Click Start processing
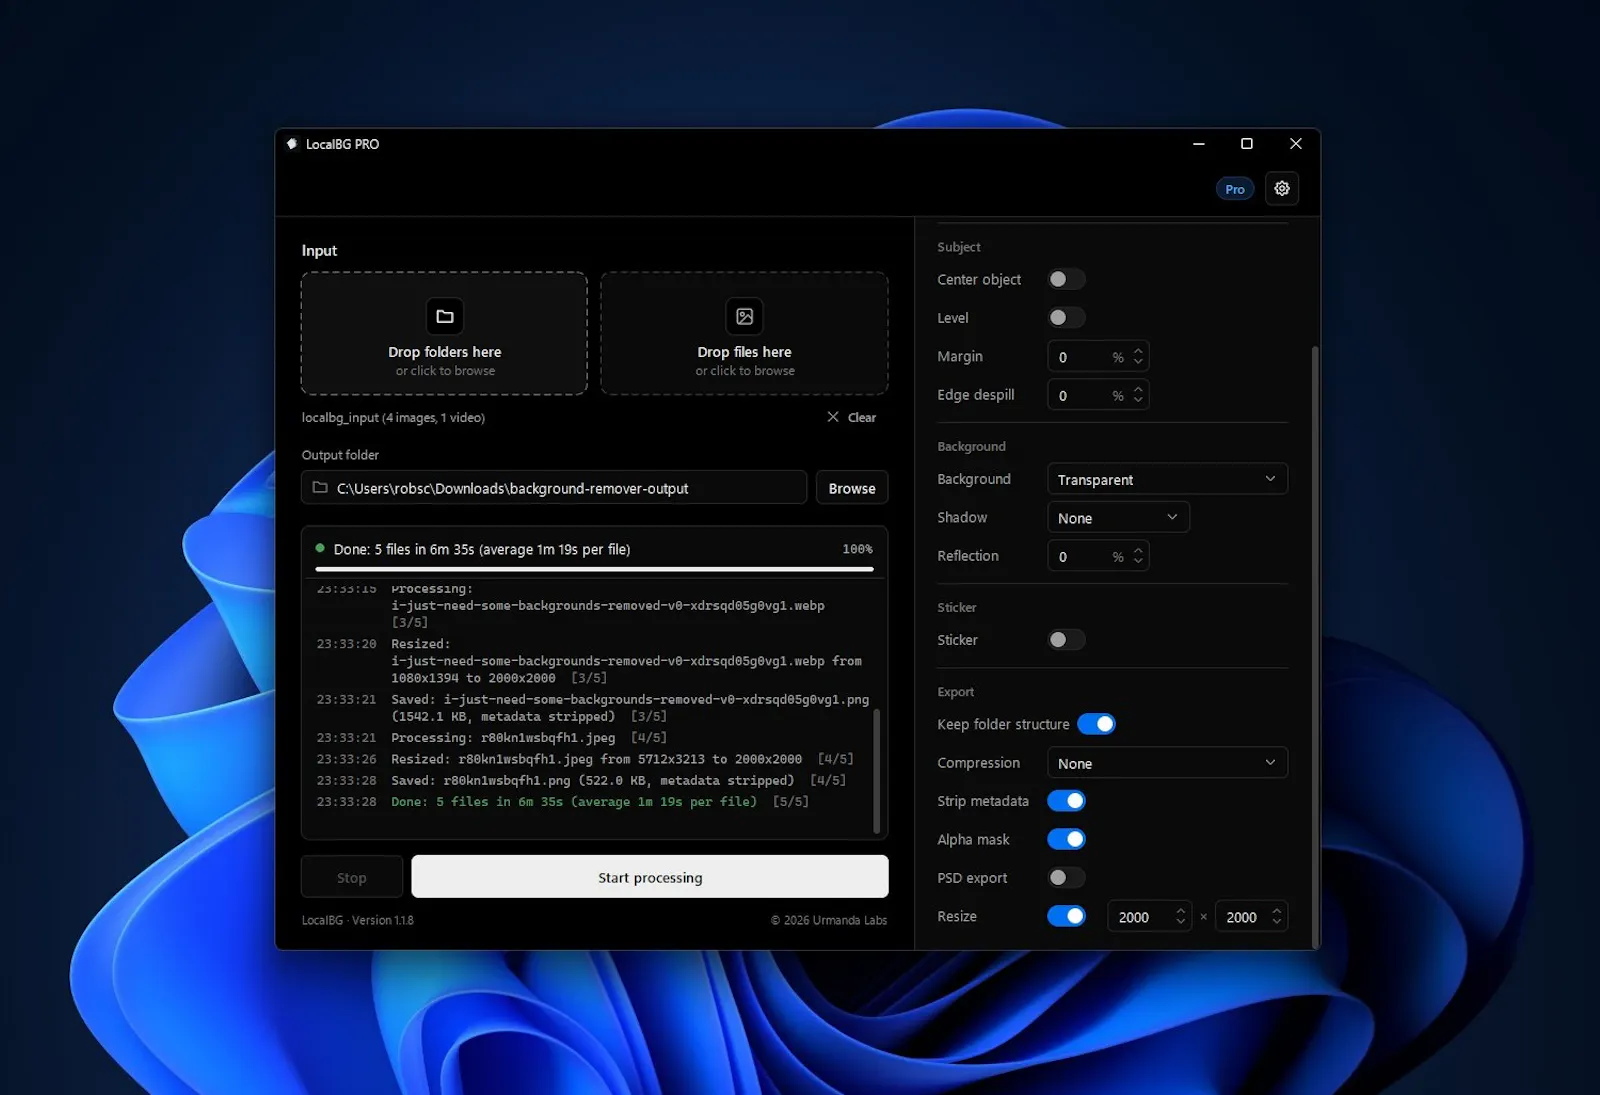The width and height of the screenshot is (1600, 1095). click(x=650, y=877)
